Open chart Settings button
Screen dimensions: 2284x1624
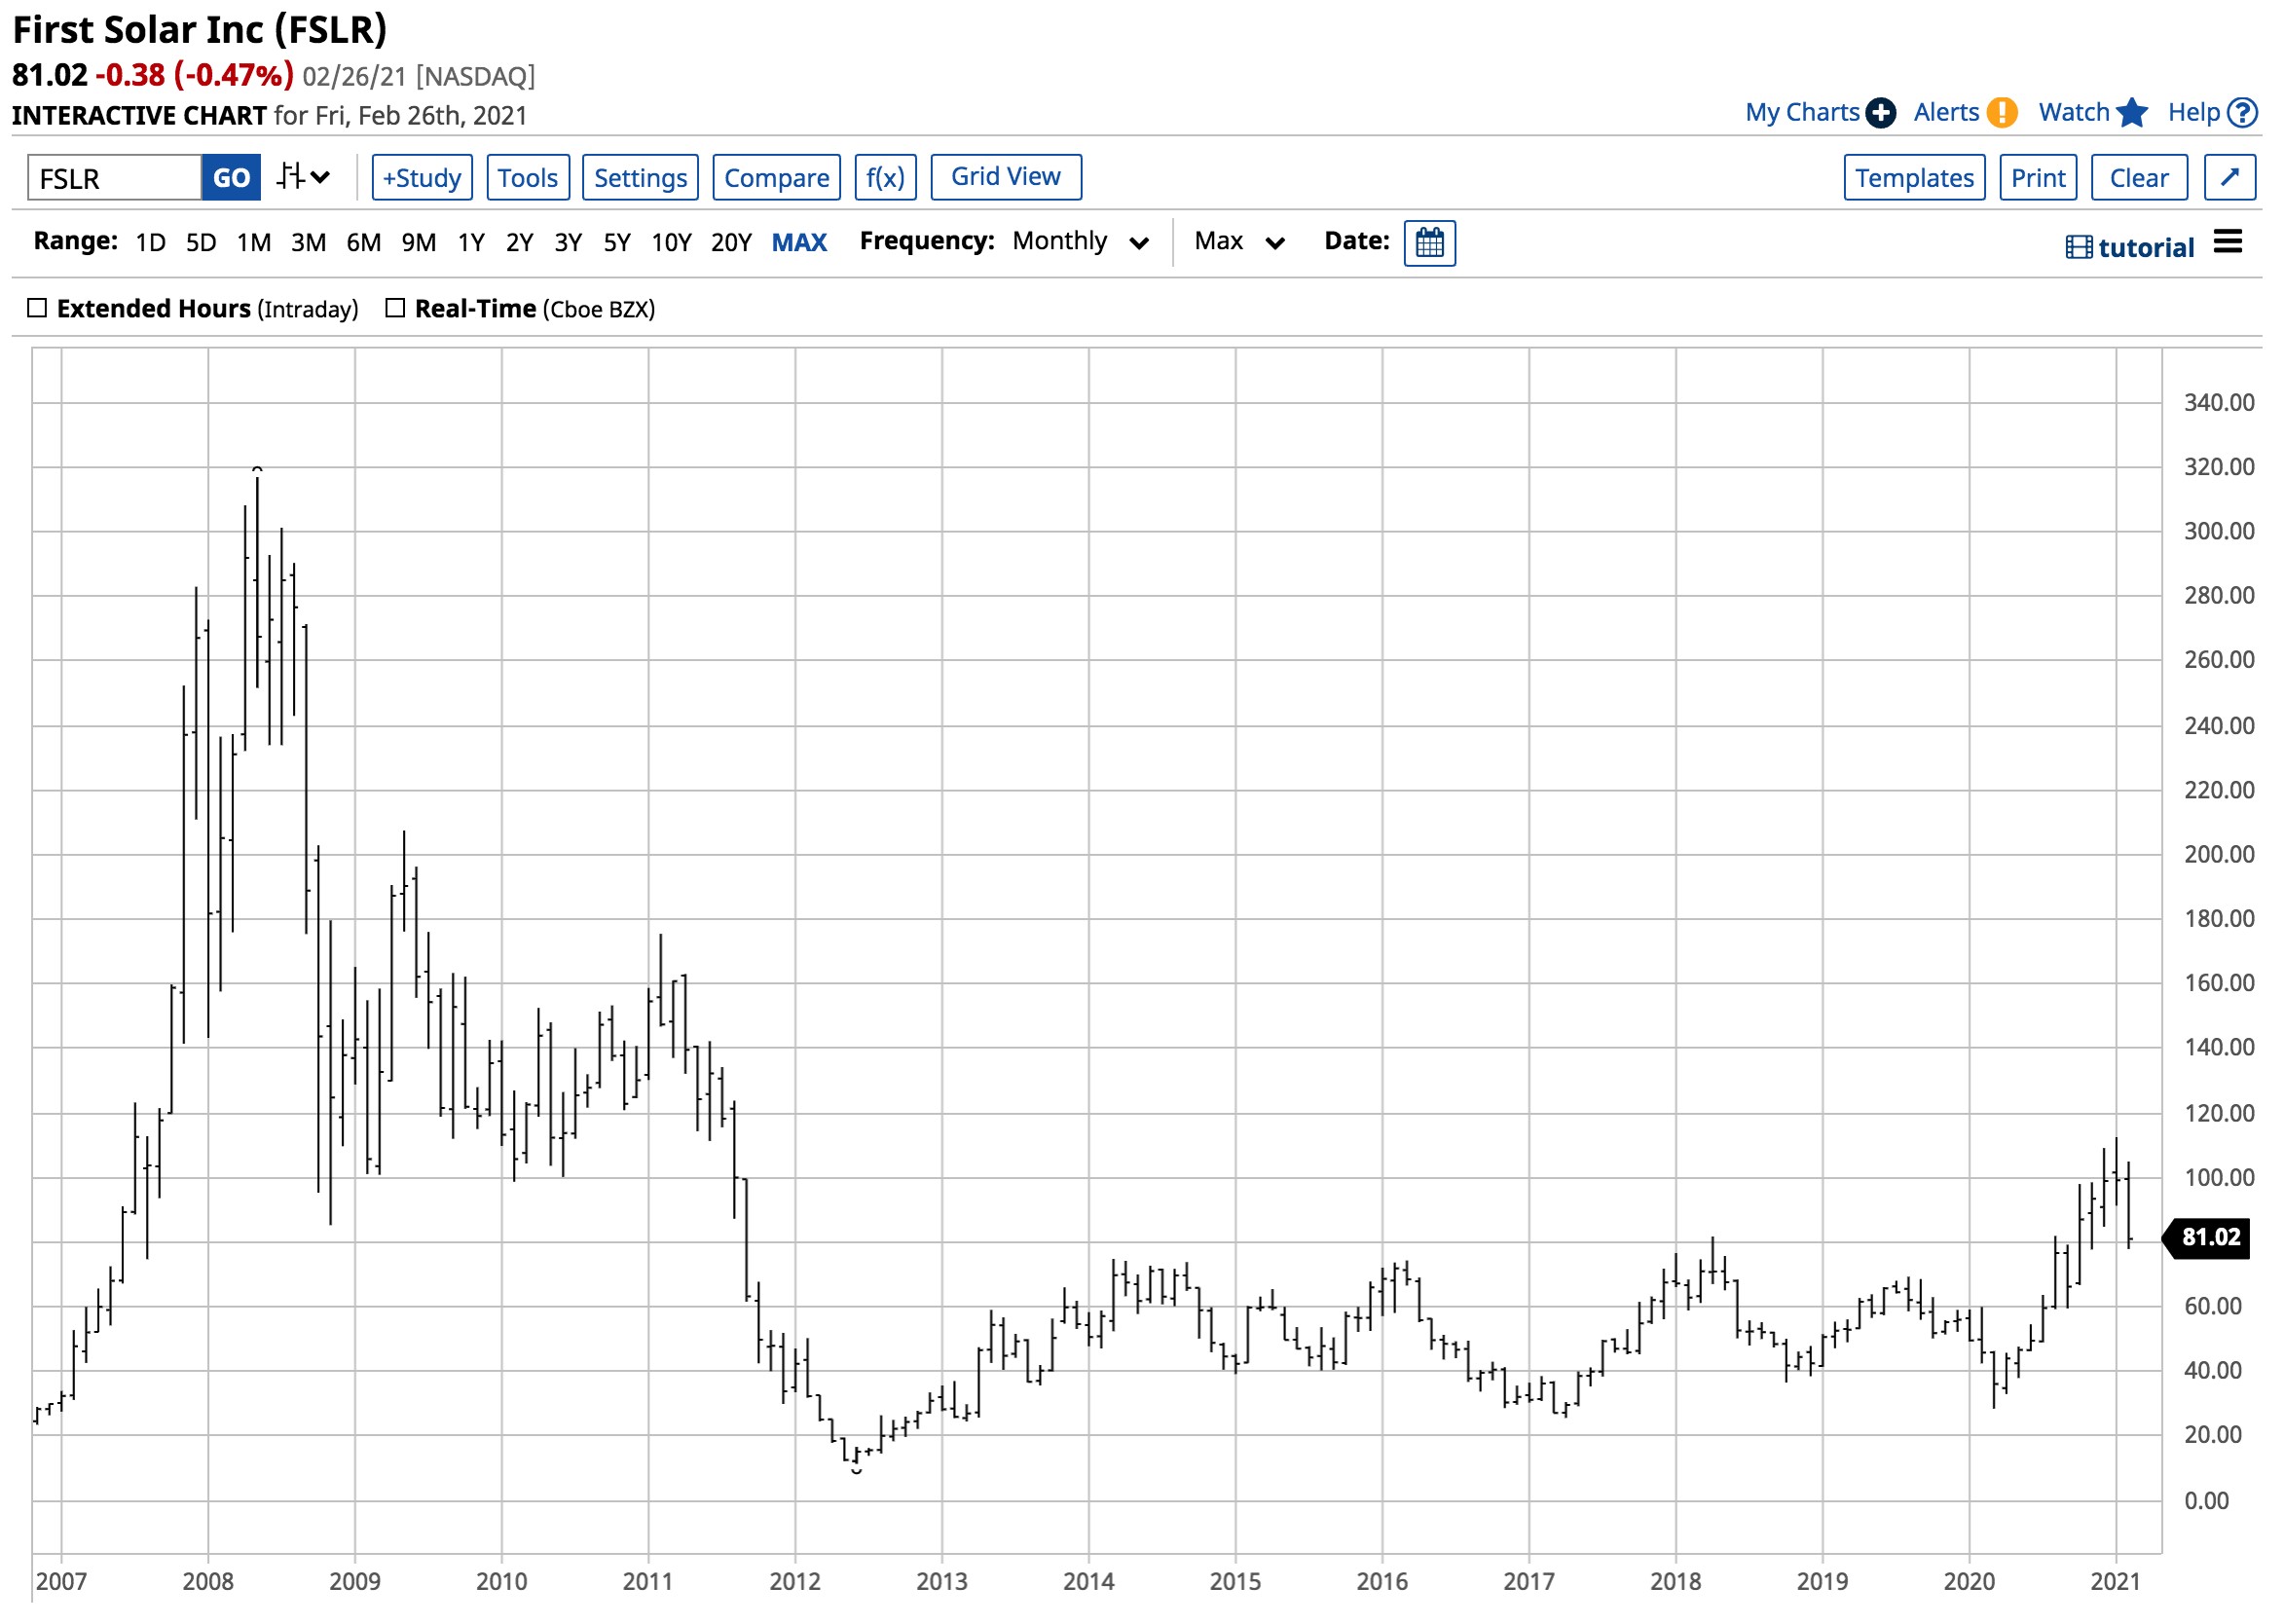coord(640,178)
